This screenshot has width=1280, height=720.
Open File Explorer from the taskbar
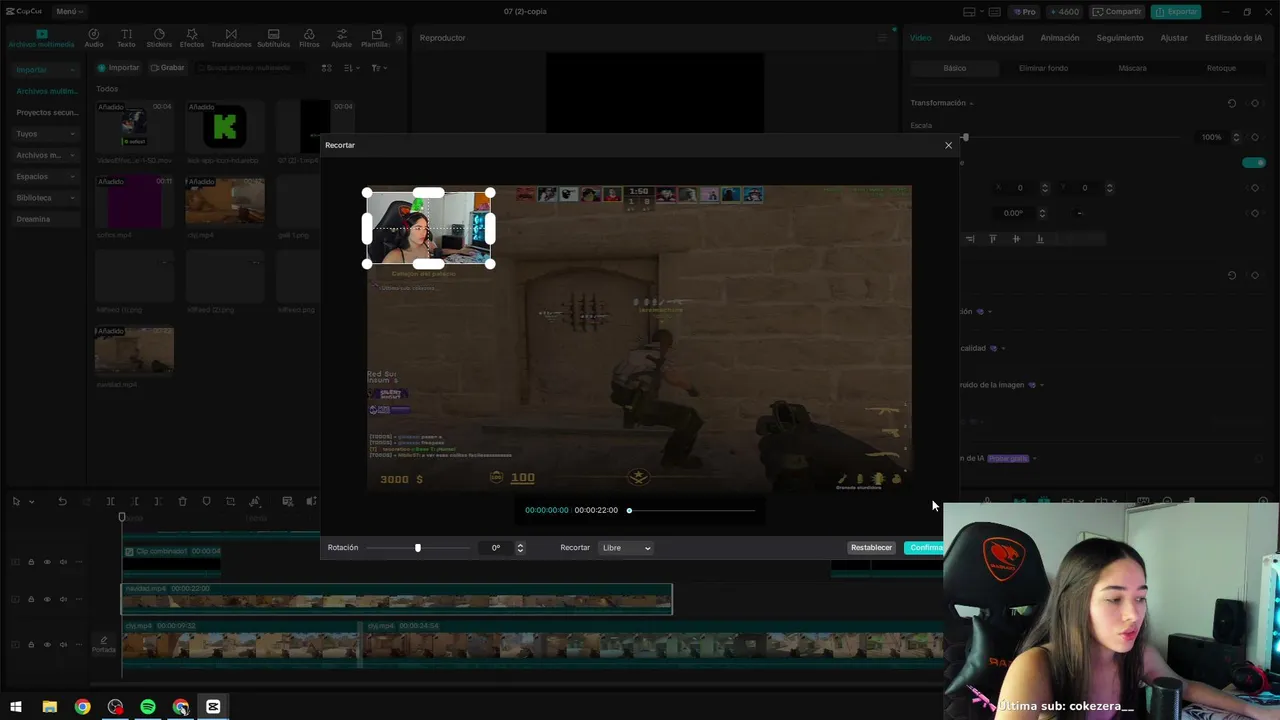click(x=49, y=706)
